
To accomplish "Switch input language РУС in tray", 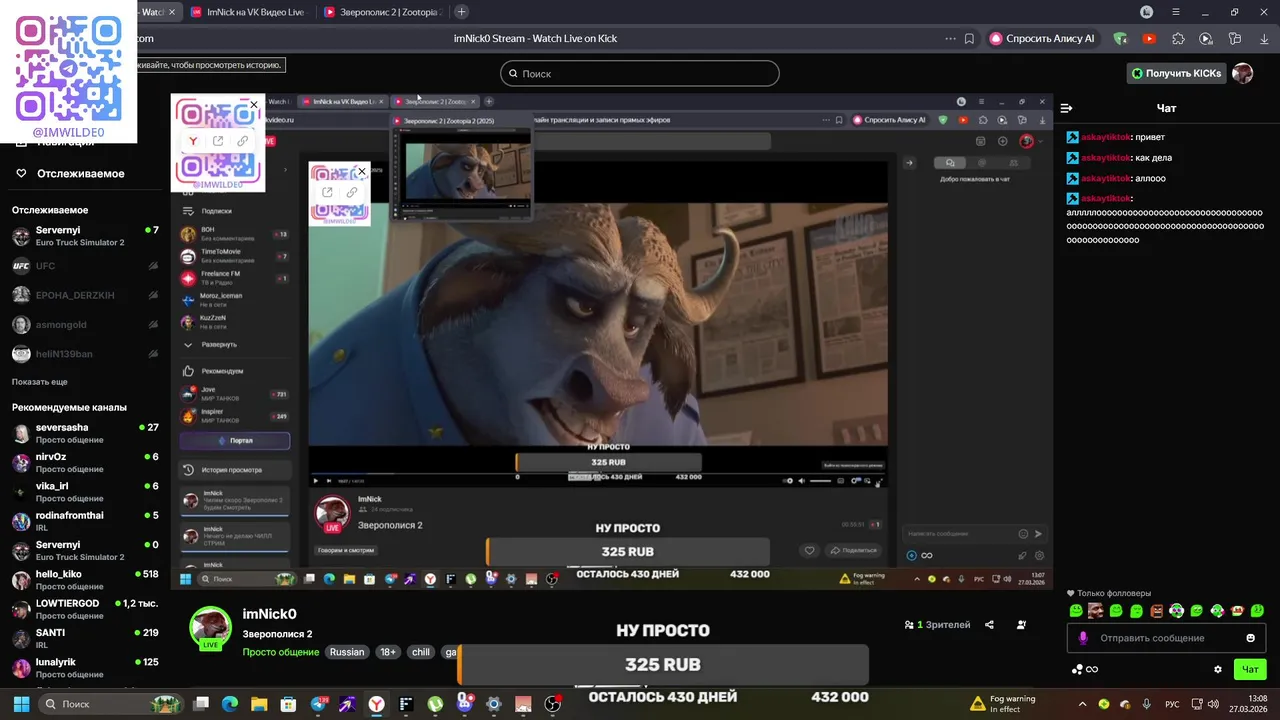I will point(1173,704).
